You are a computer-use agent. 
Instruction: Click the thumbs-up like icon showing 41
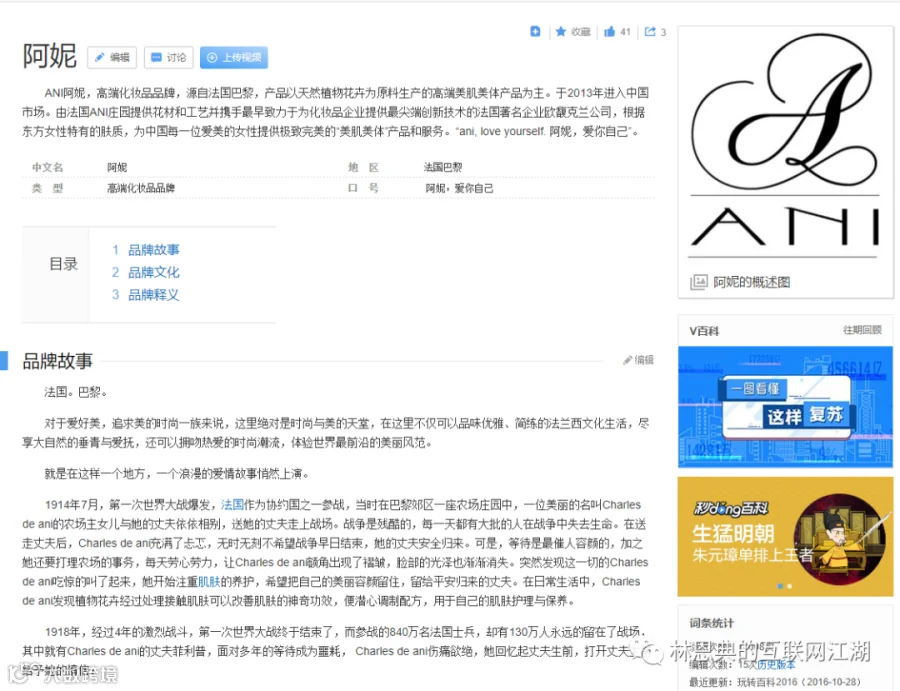tap(610, 32)
